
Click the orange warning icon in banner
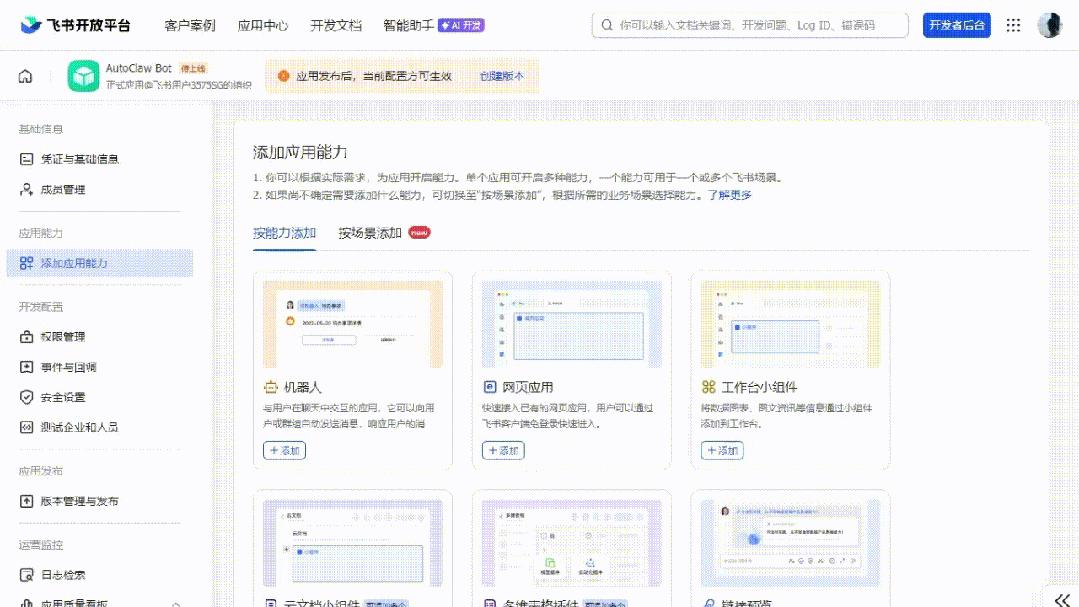(x=283, y=76)
